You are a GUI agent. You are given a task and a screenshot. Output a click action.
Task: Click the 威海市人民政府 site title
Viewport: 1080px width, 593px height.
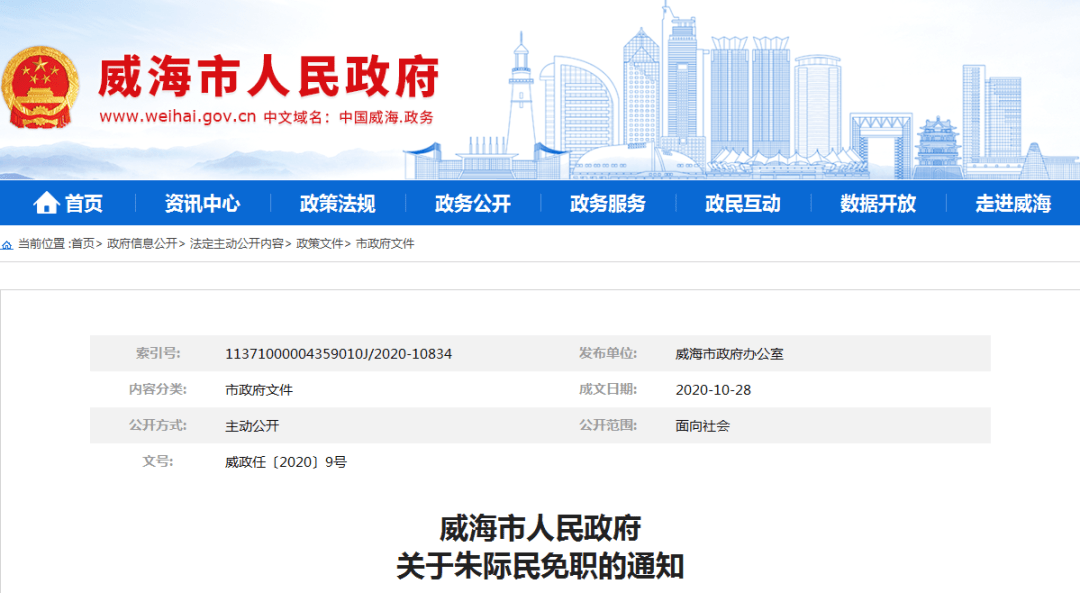pos(268,77)
